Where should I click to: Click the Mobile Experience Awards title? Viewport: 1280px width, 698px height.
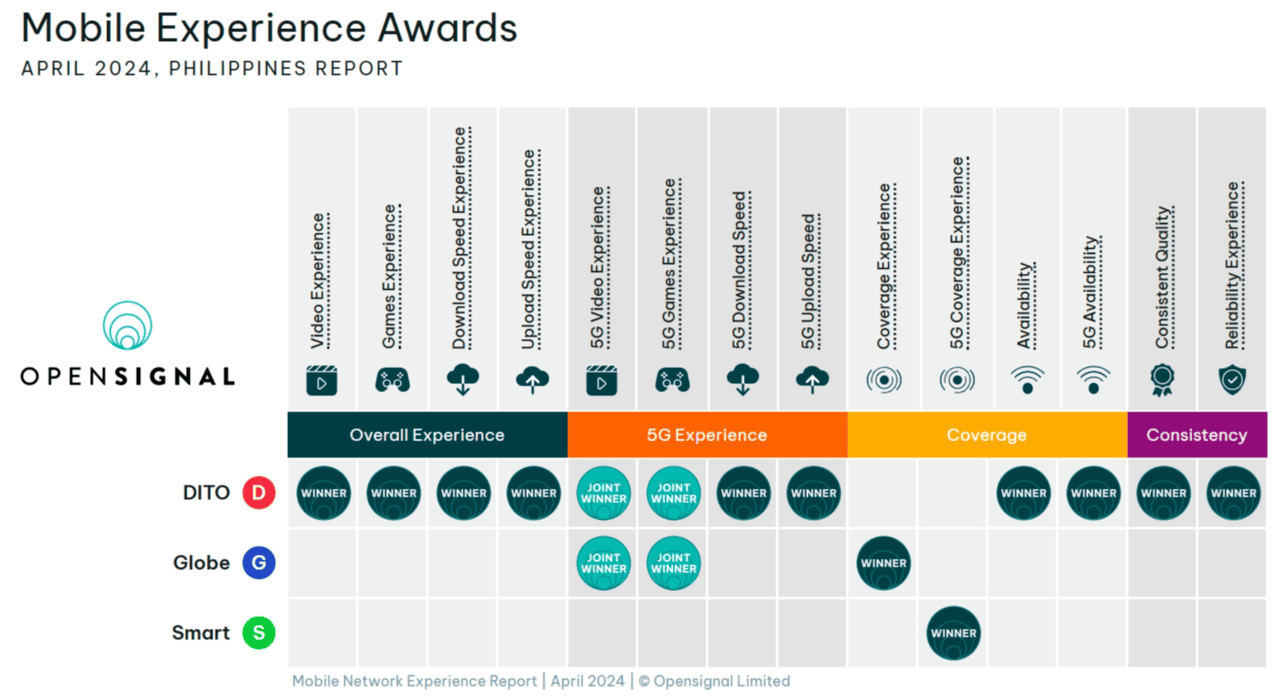[x=269, y=28]
